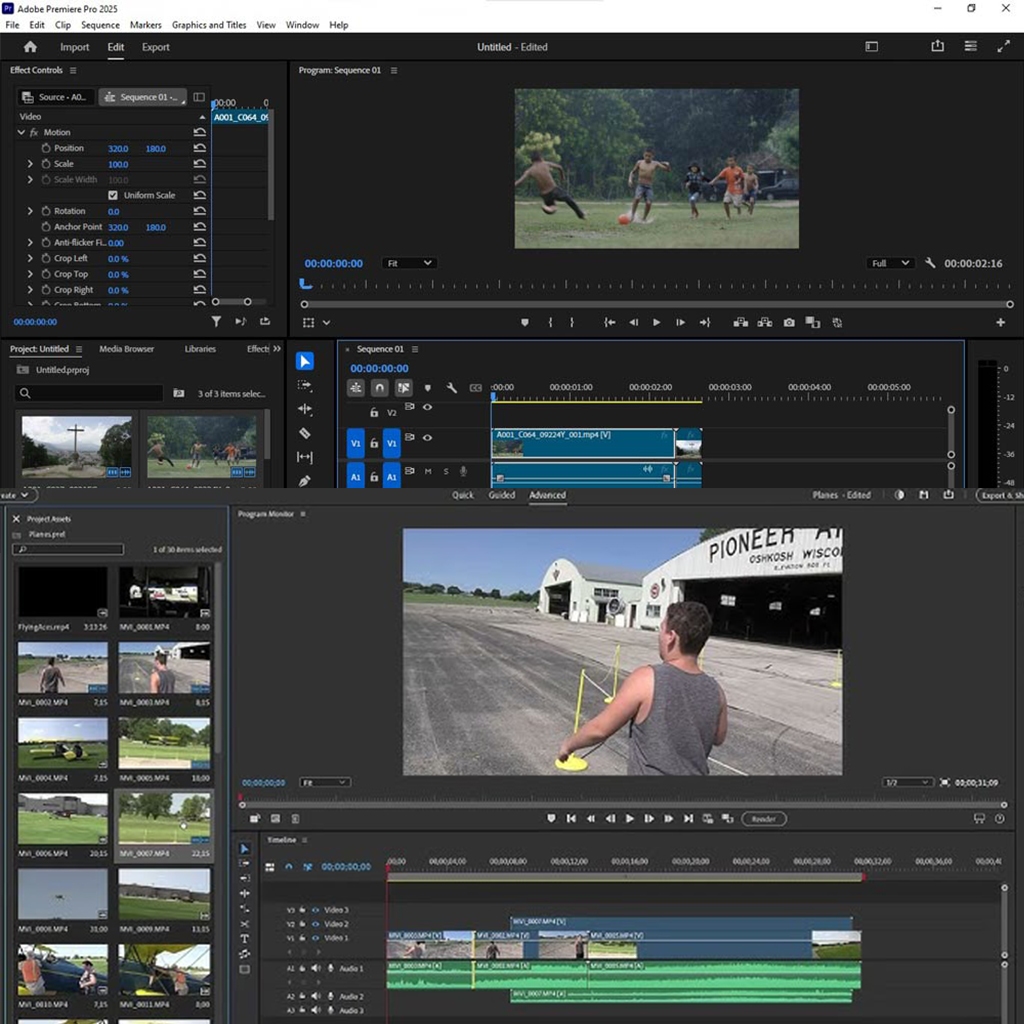
Task: Click the captions CC icon in Sequence 01 timeline
Action: 475,388
